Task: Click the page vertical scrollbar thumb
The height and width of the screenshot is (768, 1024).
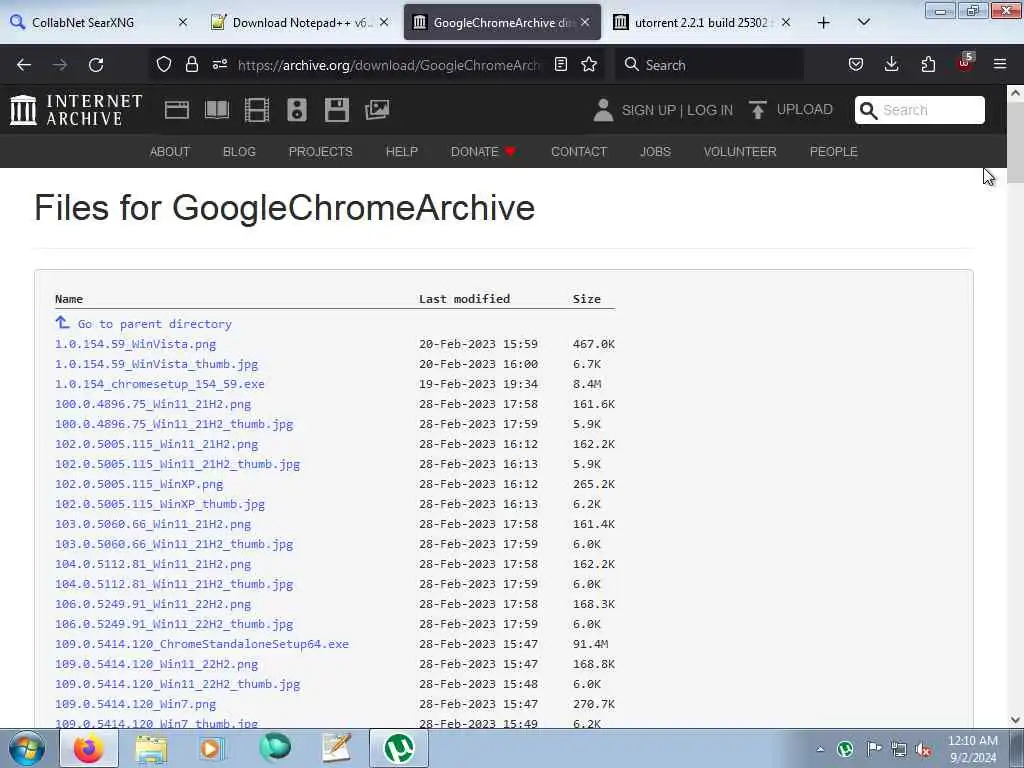Action: pos(1015,144)
